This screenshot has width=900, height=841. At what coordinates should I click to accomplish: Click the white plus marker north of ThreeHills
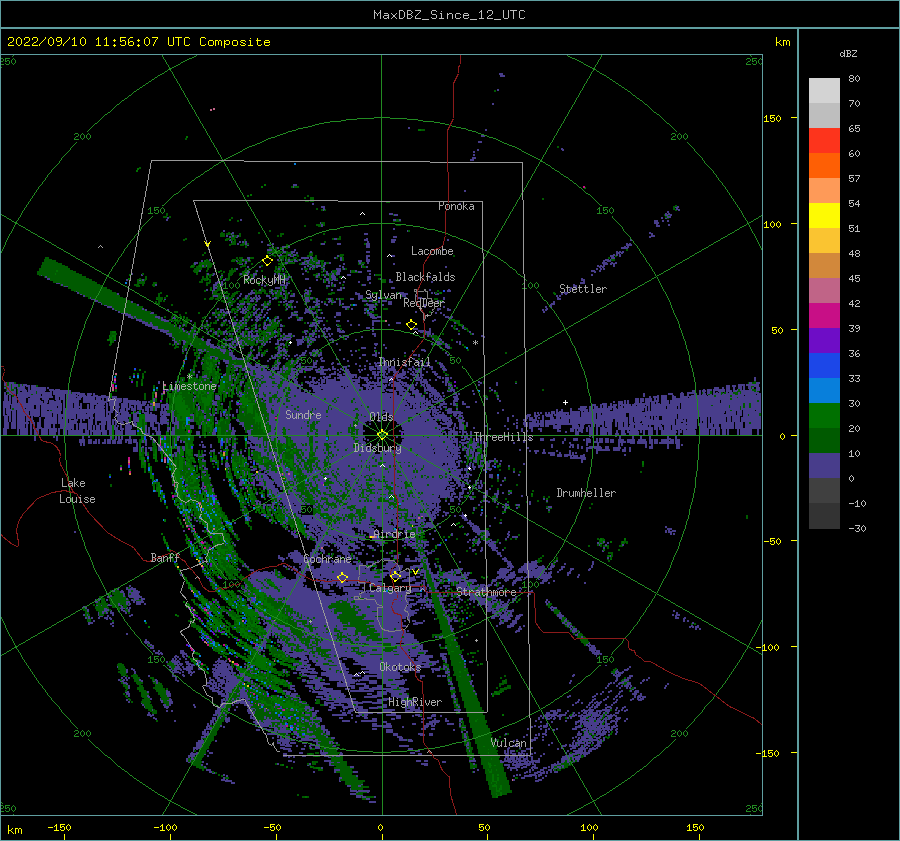[x=565, y=402]
